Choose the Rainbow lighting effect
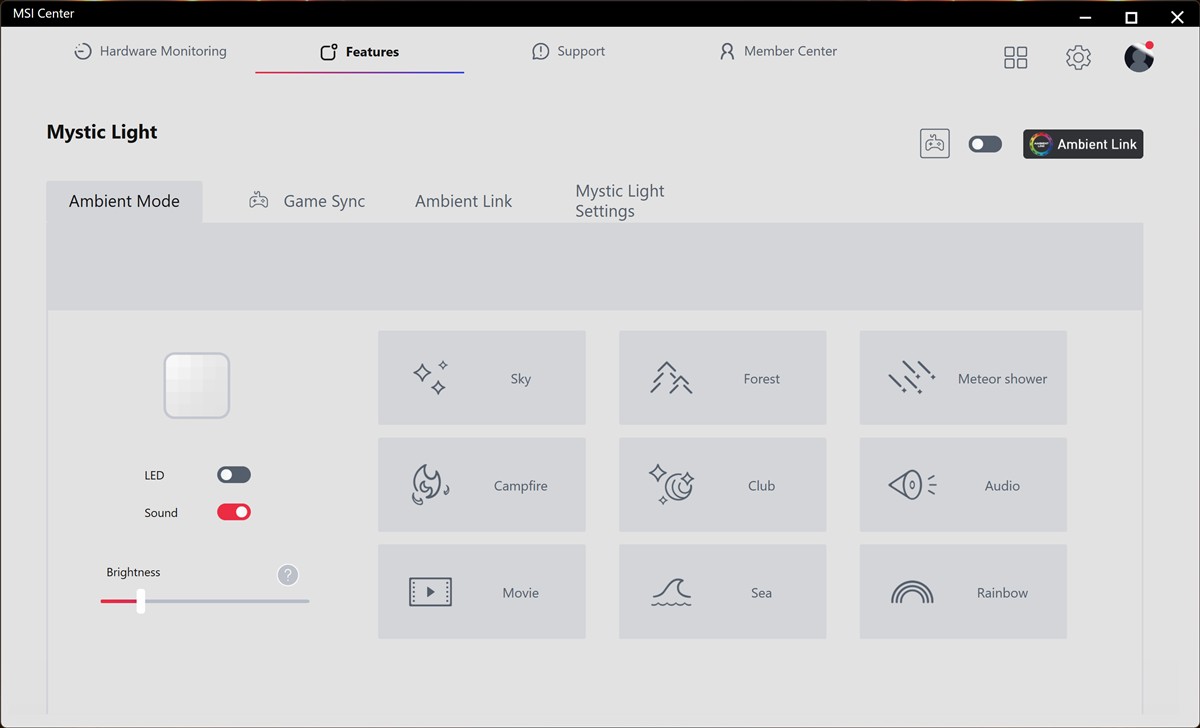The image size is (1200, 728). pyautogui.click(x=963, y=592)
